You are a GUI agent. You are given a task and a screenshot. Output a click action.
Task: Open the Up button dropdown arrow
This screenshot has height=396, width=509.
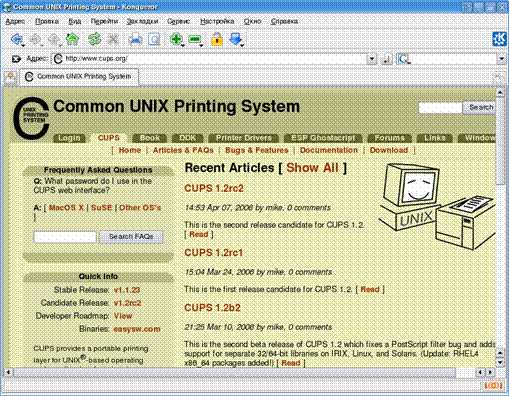click(61, 45)
